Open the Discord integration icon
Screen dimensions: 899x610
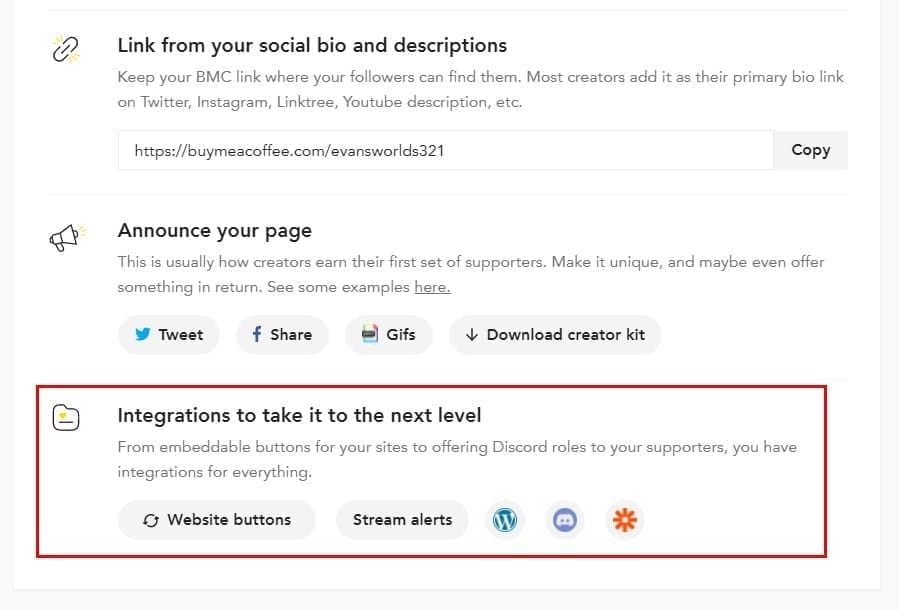click(565, 520)
